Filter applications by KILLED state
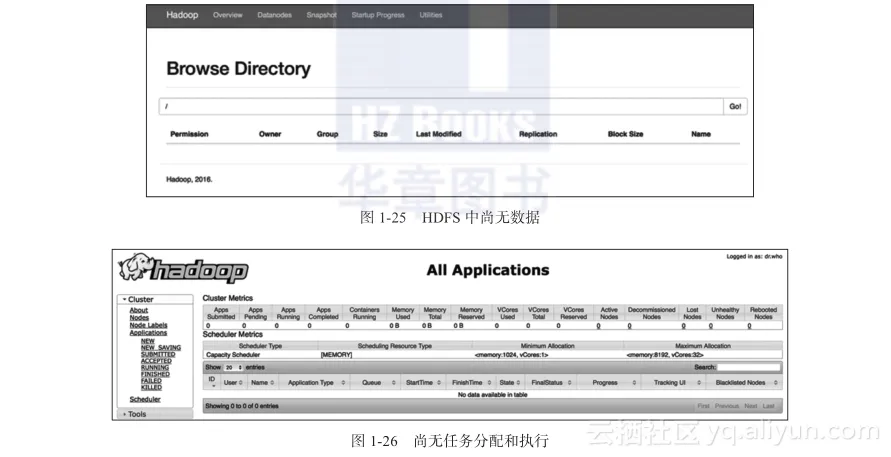Image resolution: width=891 pixels, height=457 pixels. click(151, 388)
